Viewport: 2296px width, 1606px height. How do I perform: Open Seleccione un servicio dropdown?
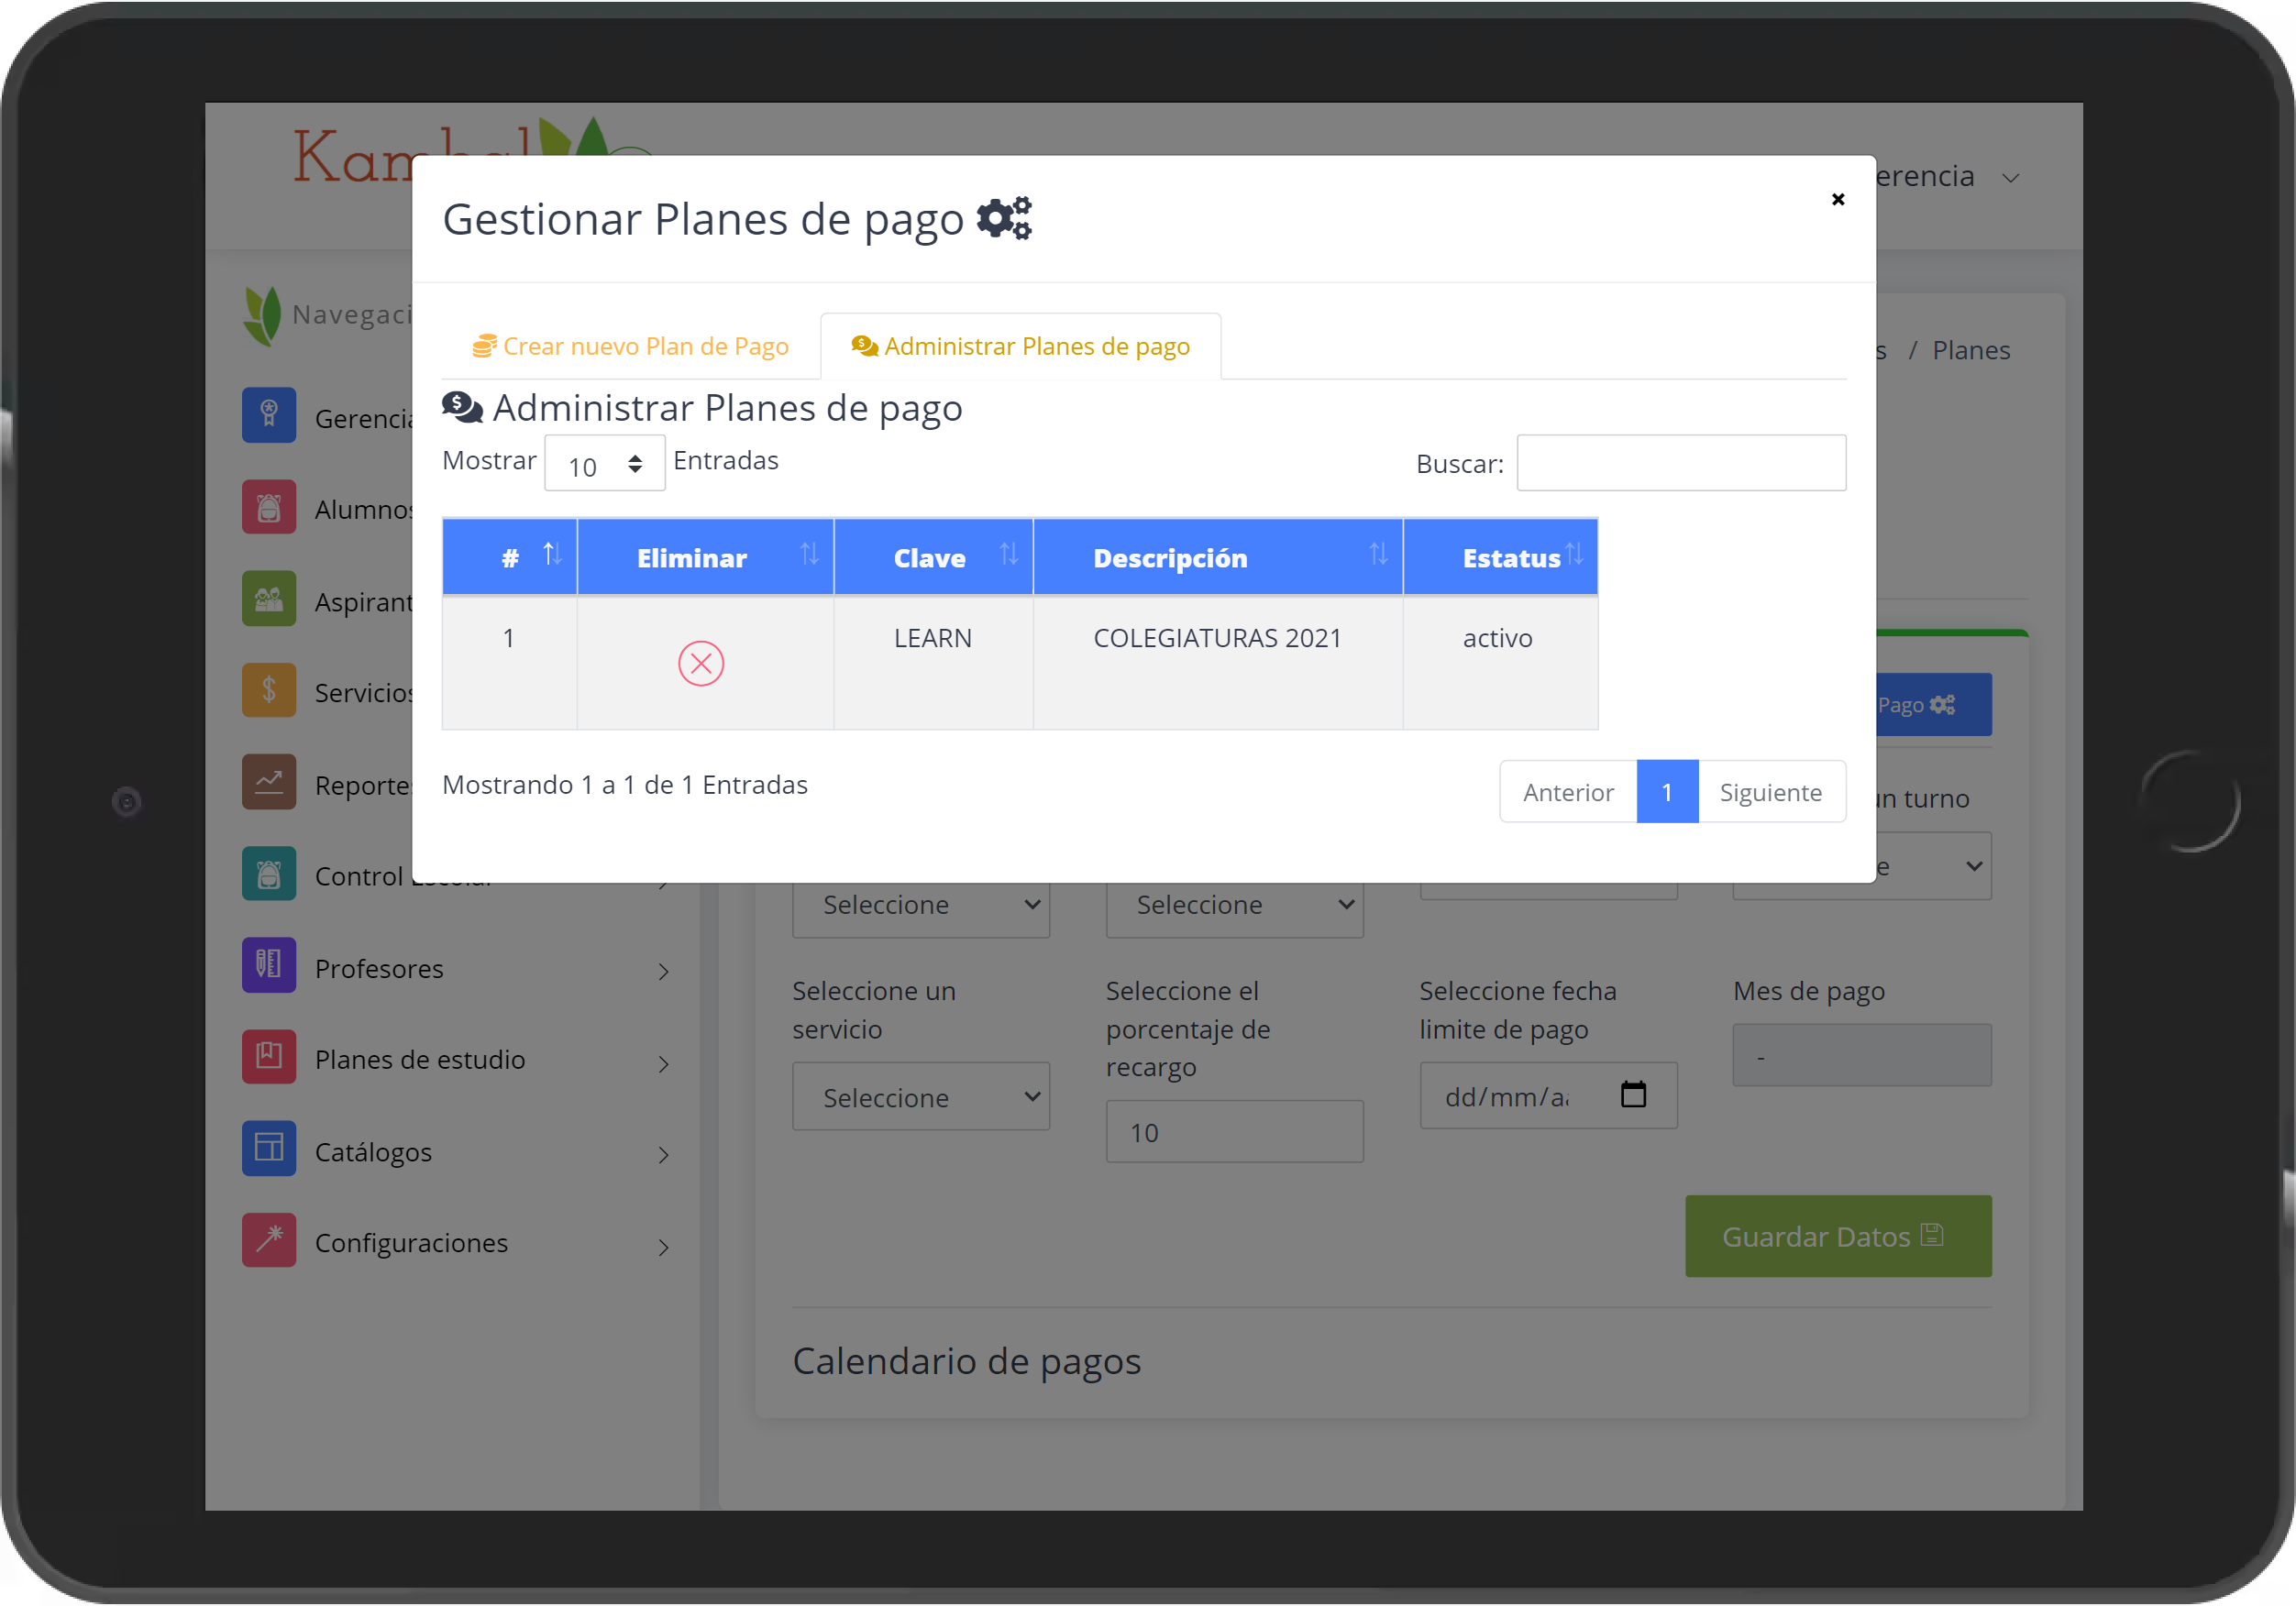pos(921,1097)
